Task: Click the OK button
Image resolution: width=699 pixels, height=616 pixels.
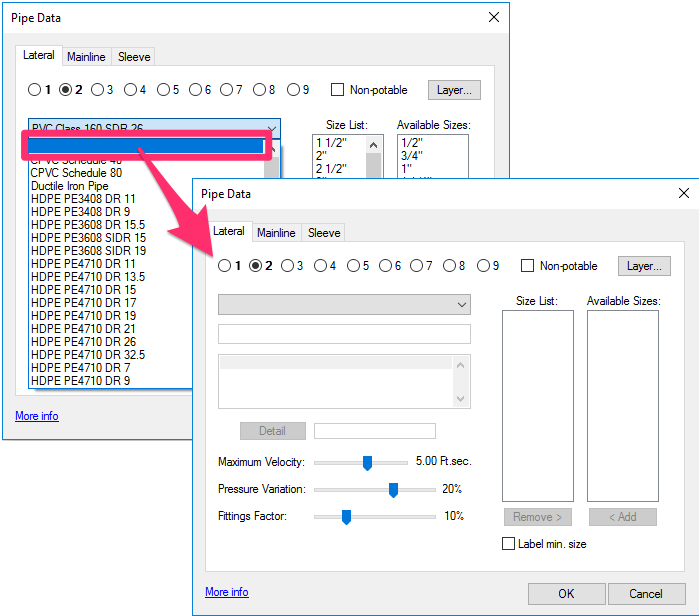Action: pyautogui.click(x=567, y=594)
